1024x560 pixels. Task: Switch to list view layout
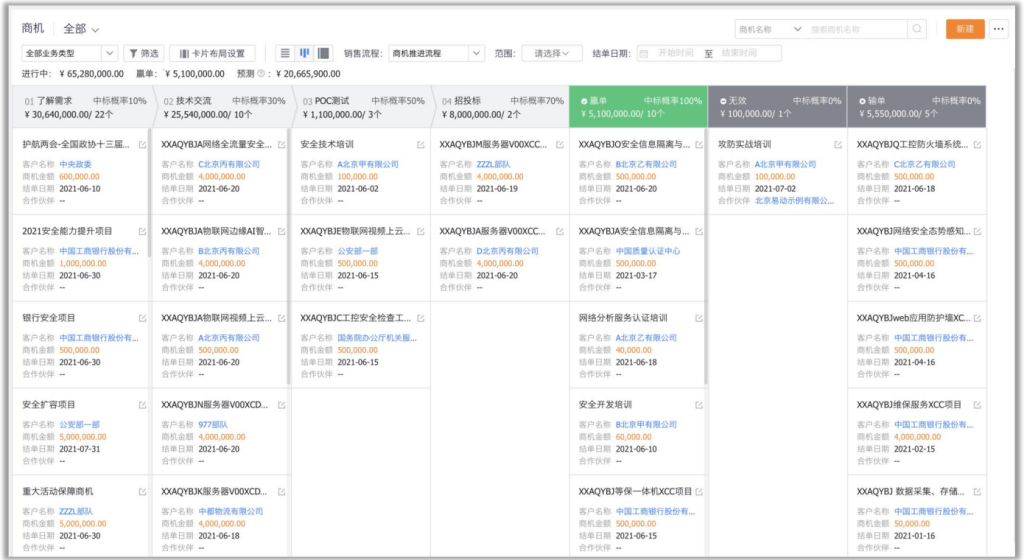coord(285,53)
